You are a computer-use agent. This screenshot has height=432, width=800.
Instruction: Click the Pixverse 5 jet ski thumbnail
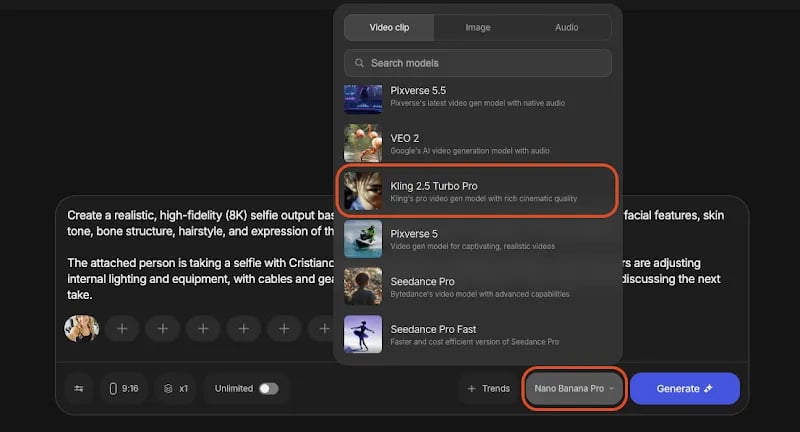[363, 239]
